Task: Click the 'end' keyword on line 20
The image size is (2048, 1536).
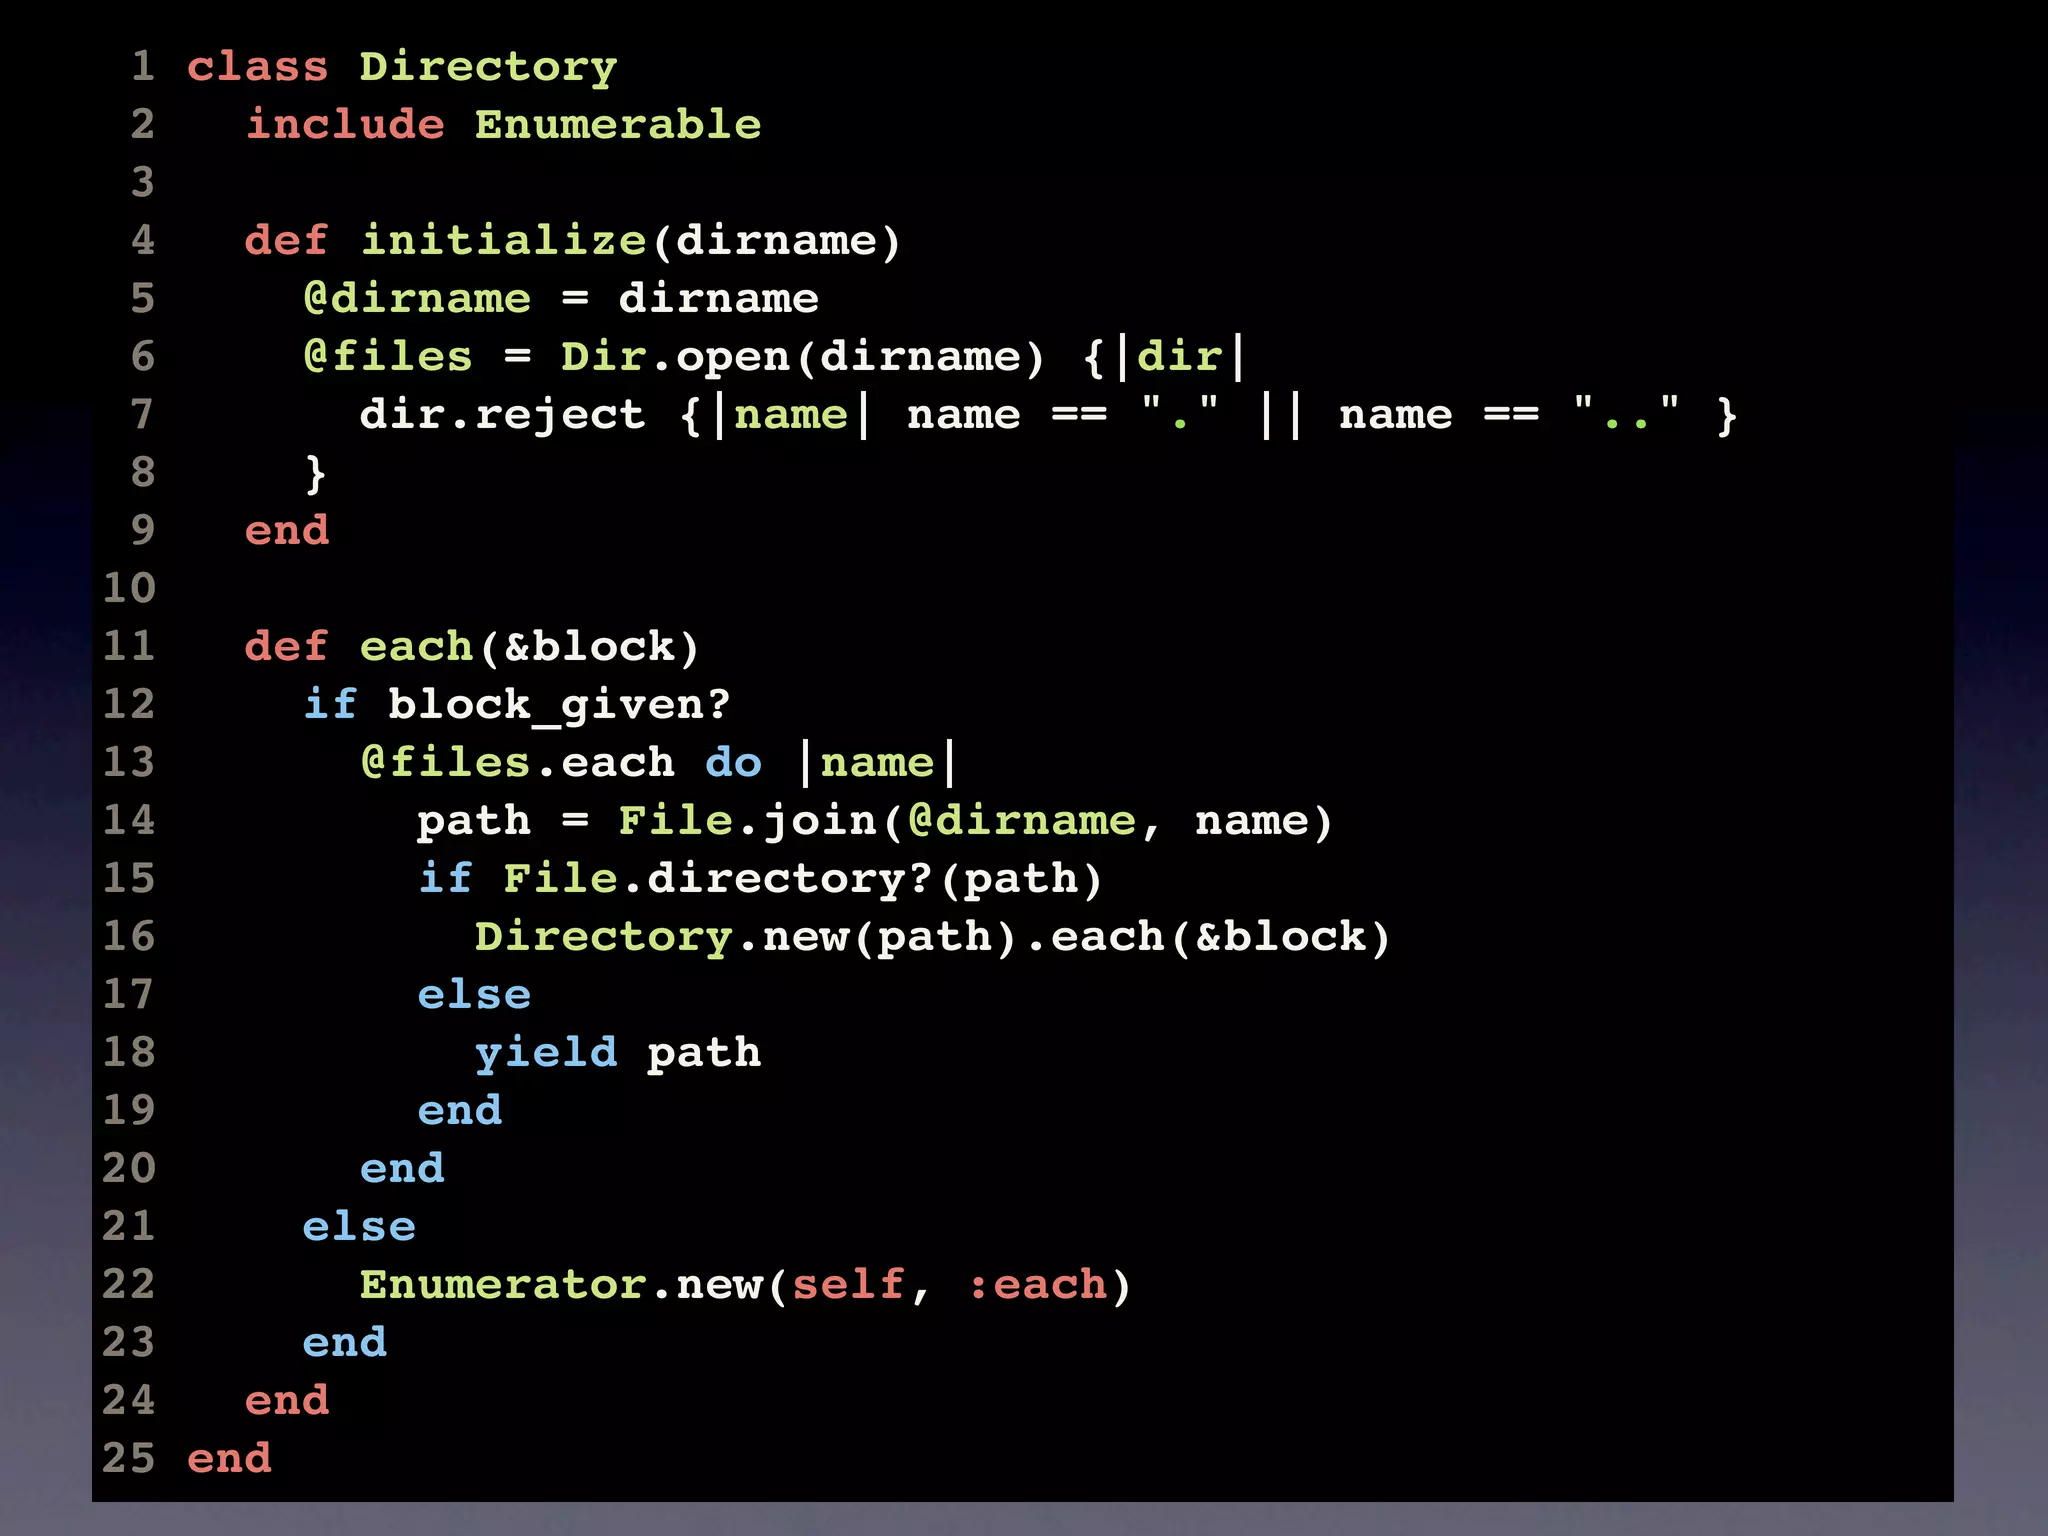Action: click(402, 1168)
